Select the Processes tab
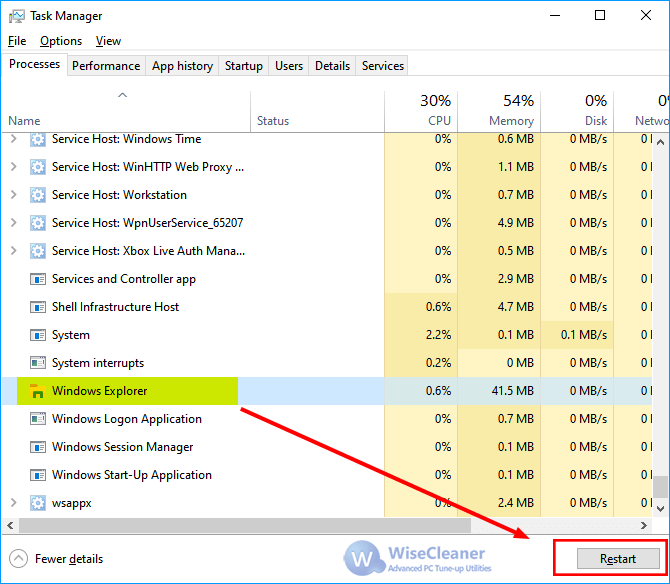The width and height of the screenshot is (670, 584). click(35, 64)
